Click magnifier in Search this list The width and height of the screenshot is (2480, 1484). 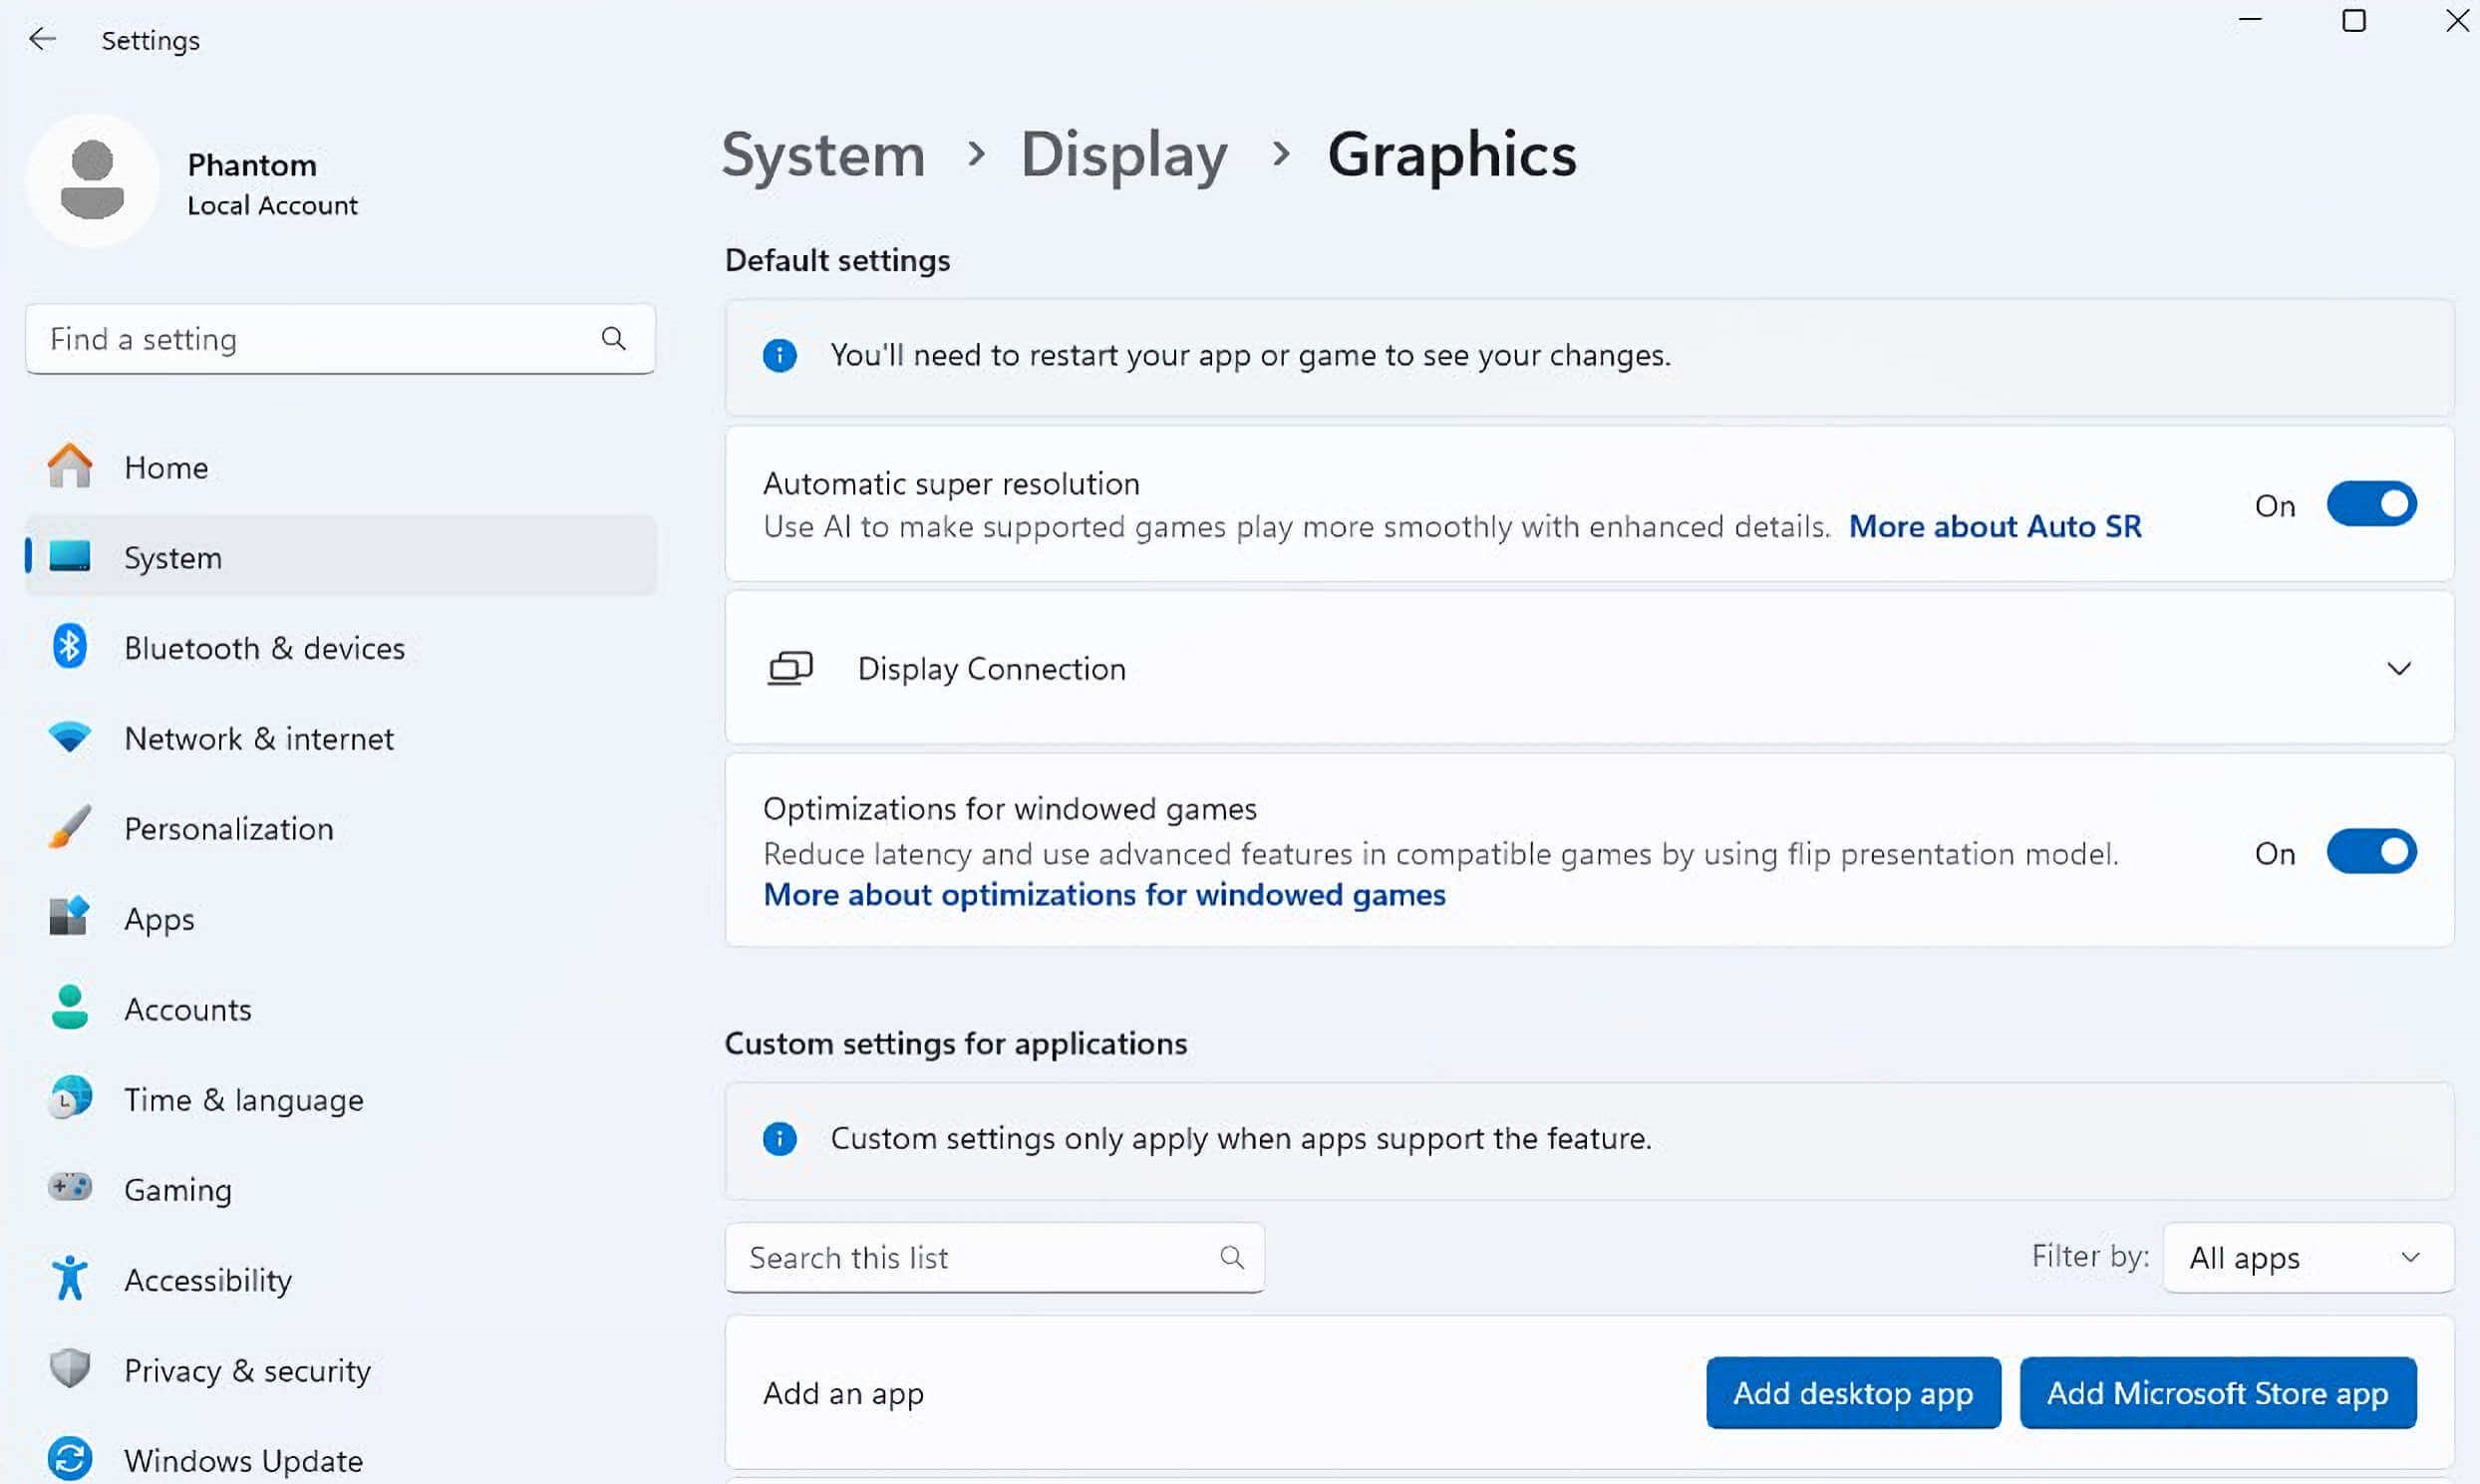[1232, 1257]
